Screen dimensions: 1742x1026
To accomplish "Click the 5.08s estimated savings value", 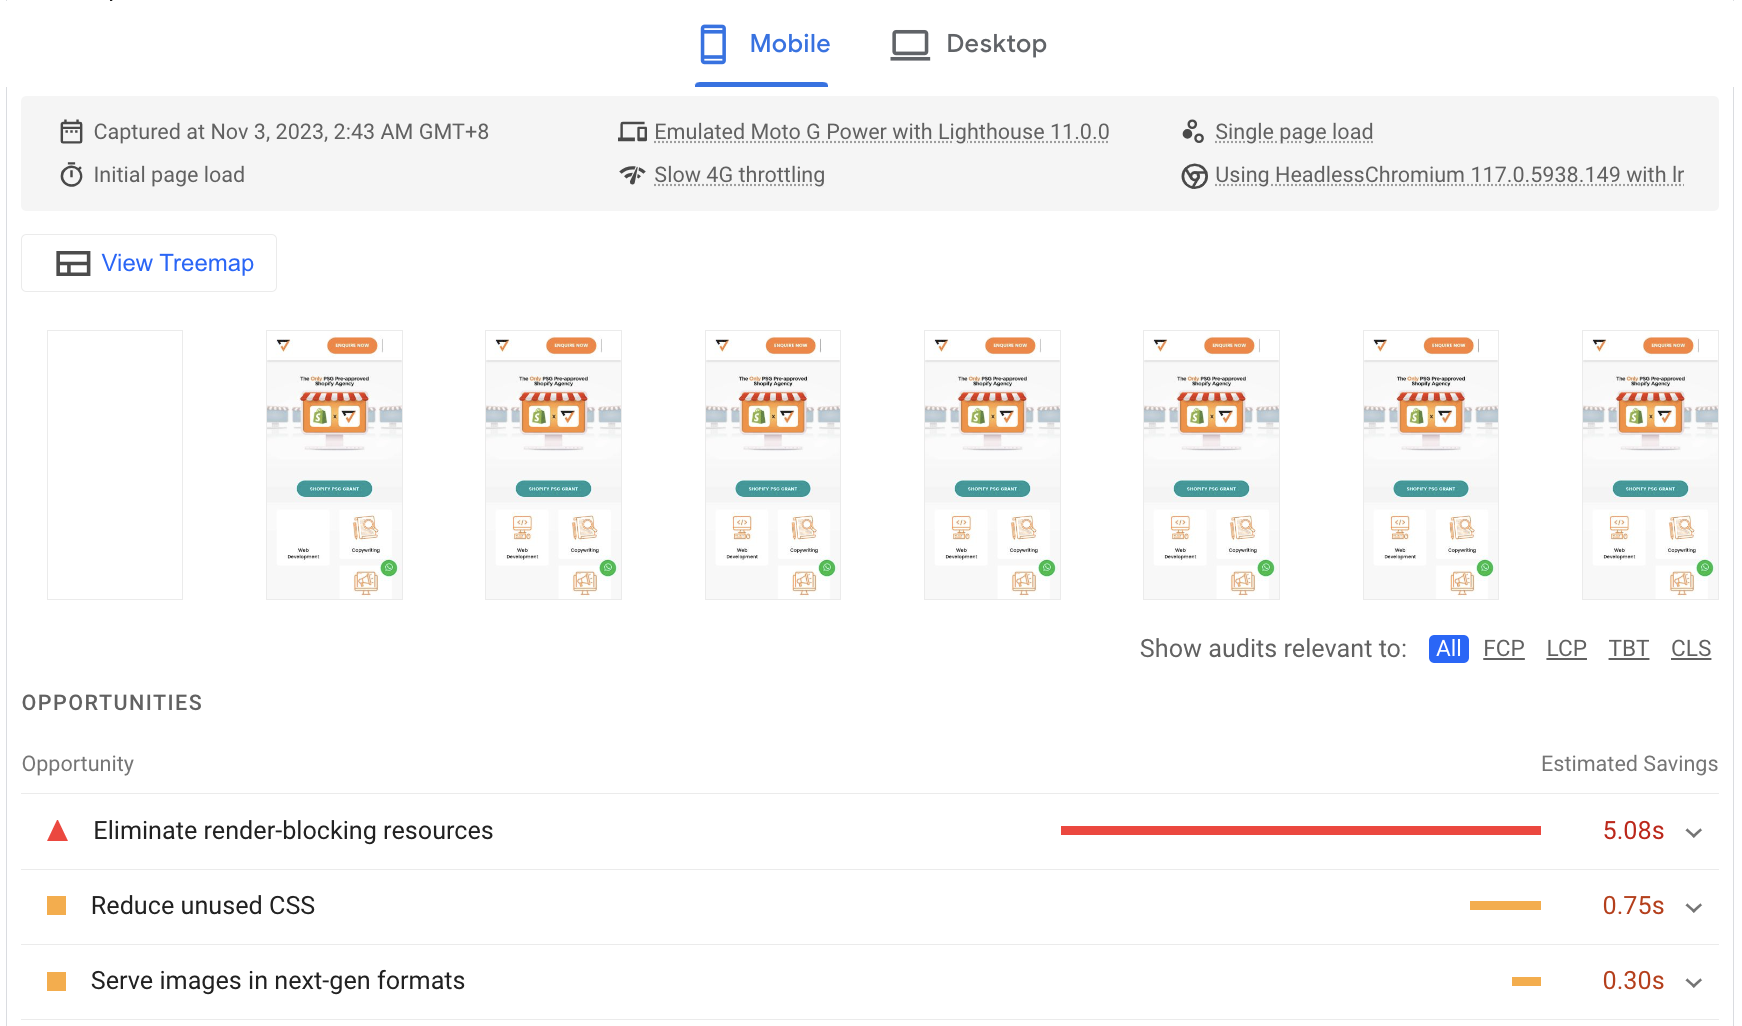I will coord(1633,831).
